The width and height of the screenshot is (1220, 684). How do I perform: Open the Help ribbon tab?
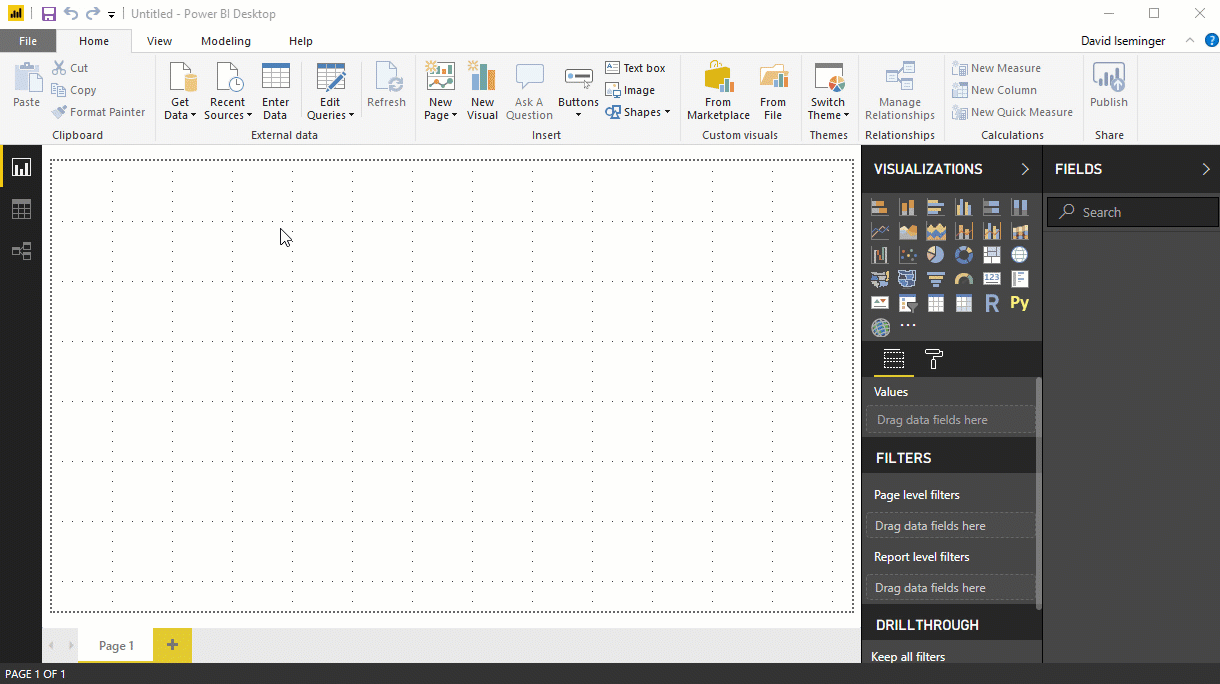[x=301, y=41]
